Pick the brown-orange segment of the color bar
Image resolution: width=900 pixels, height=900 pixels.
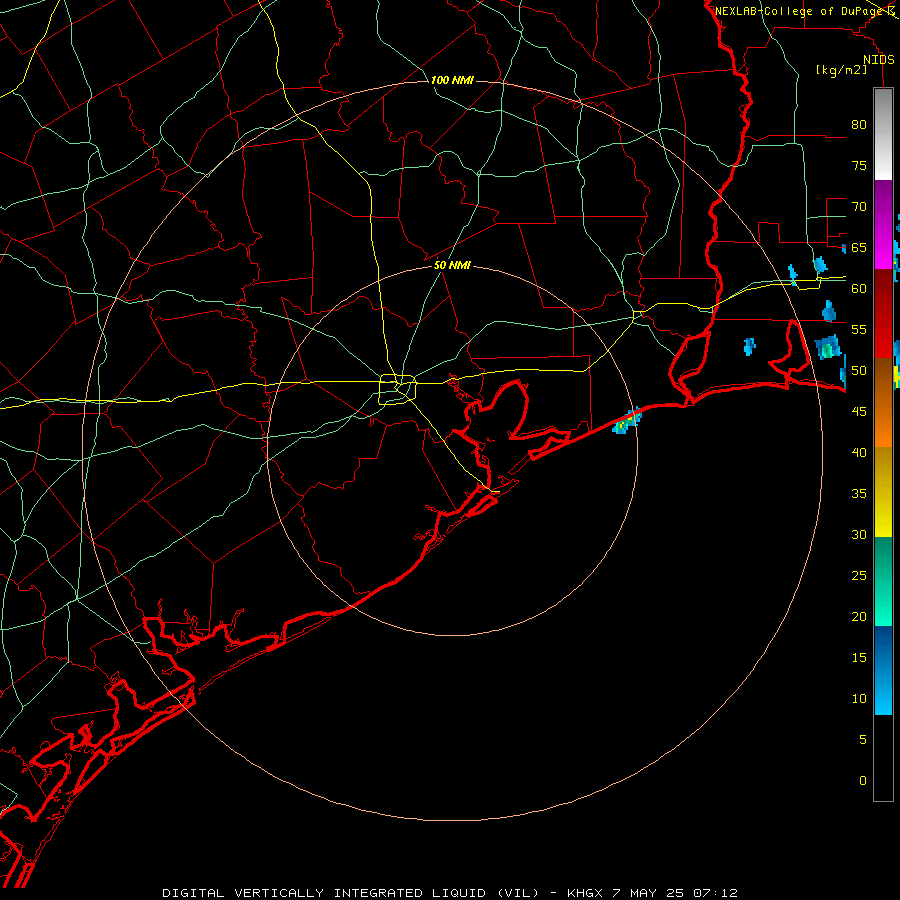883,402
